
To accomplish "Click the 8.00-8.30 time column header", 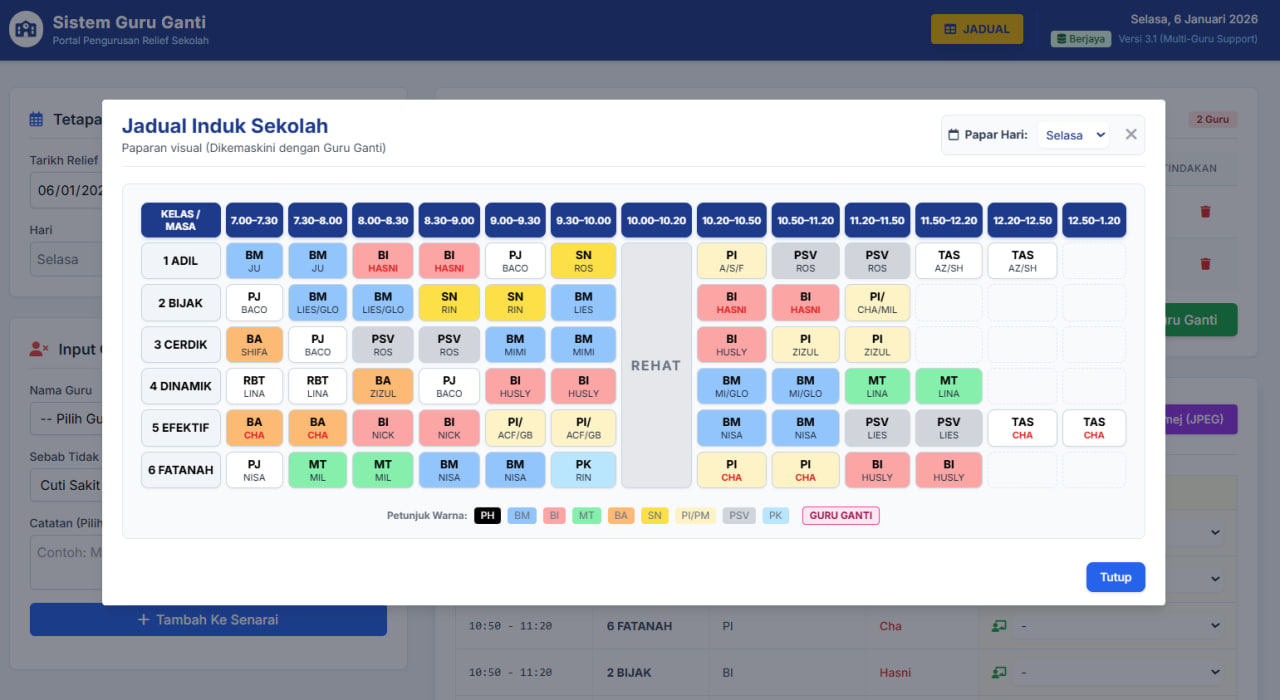I will pyautogui.click(x=383, y=220).
